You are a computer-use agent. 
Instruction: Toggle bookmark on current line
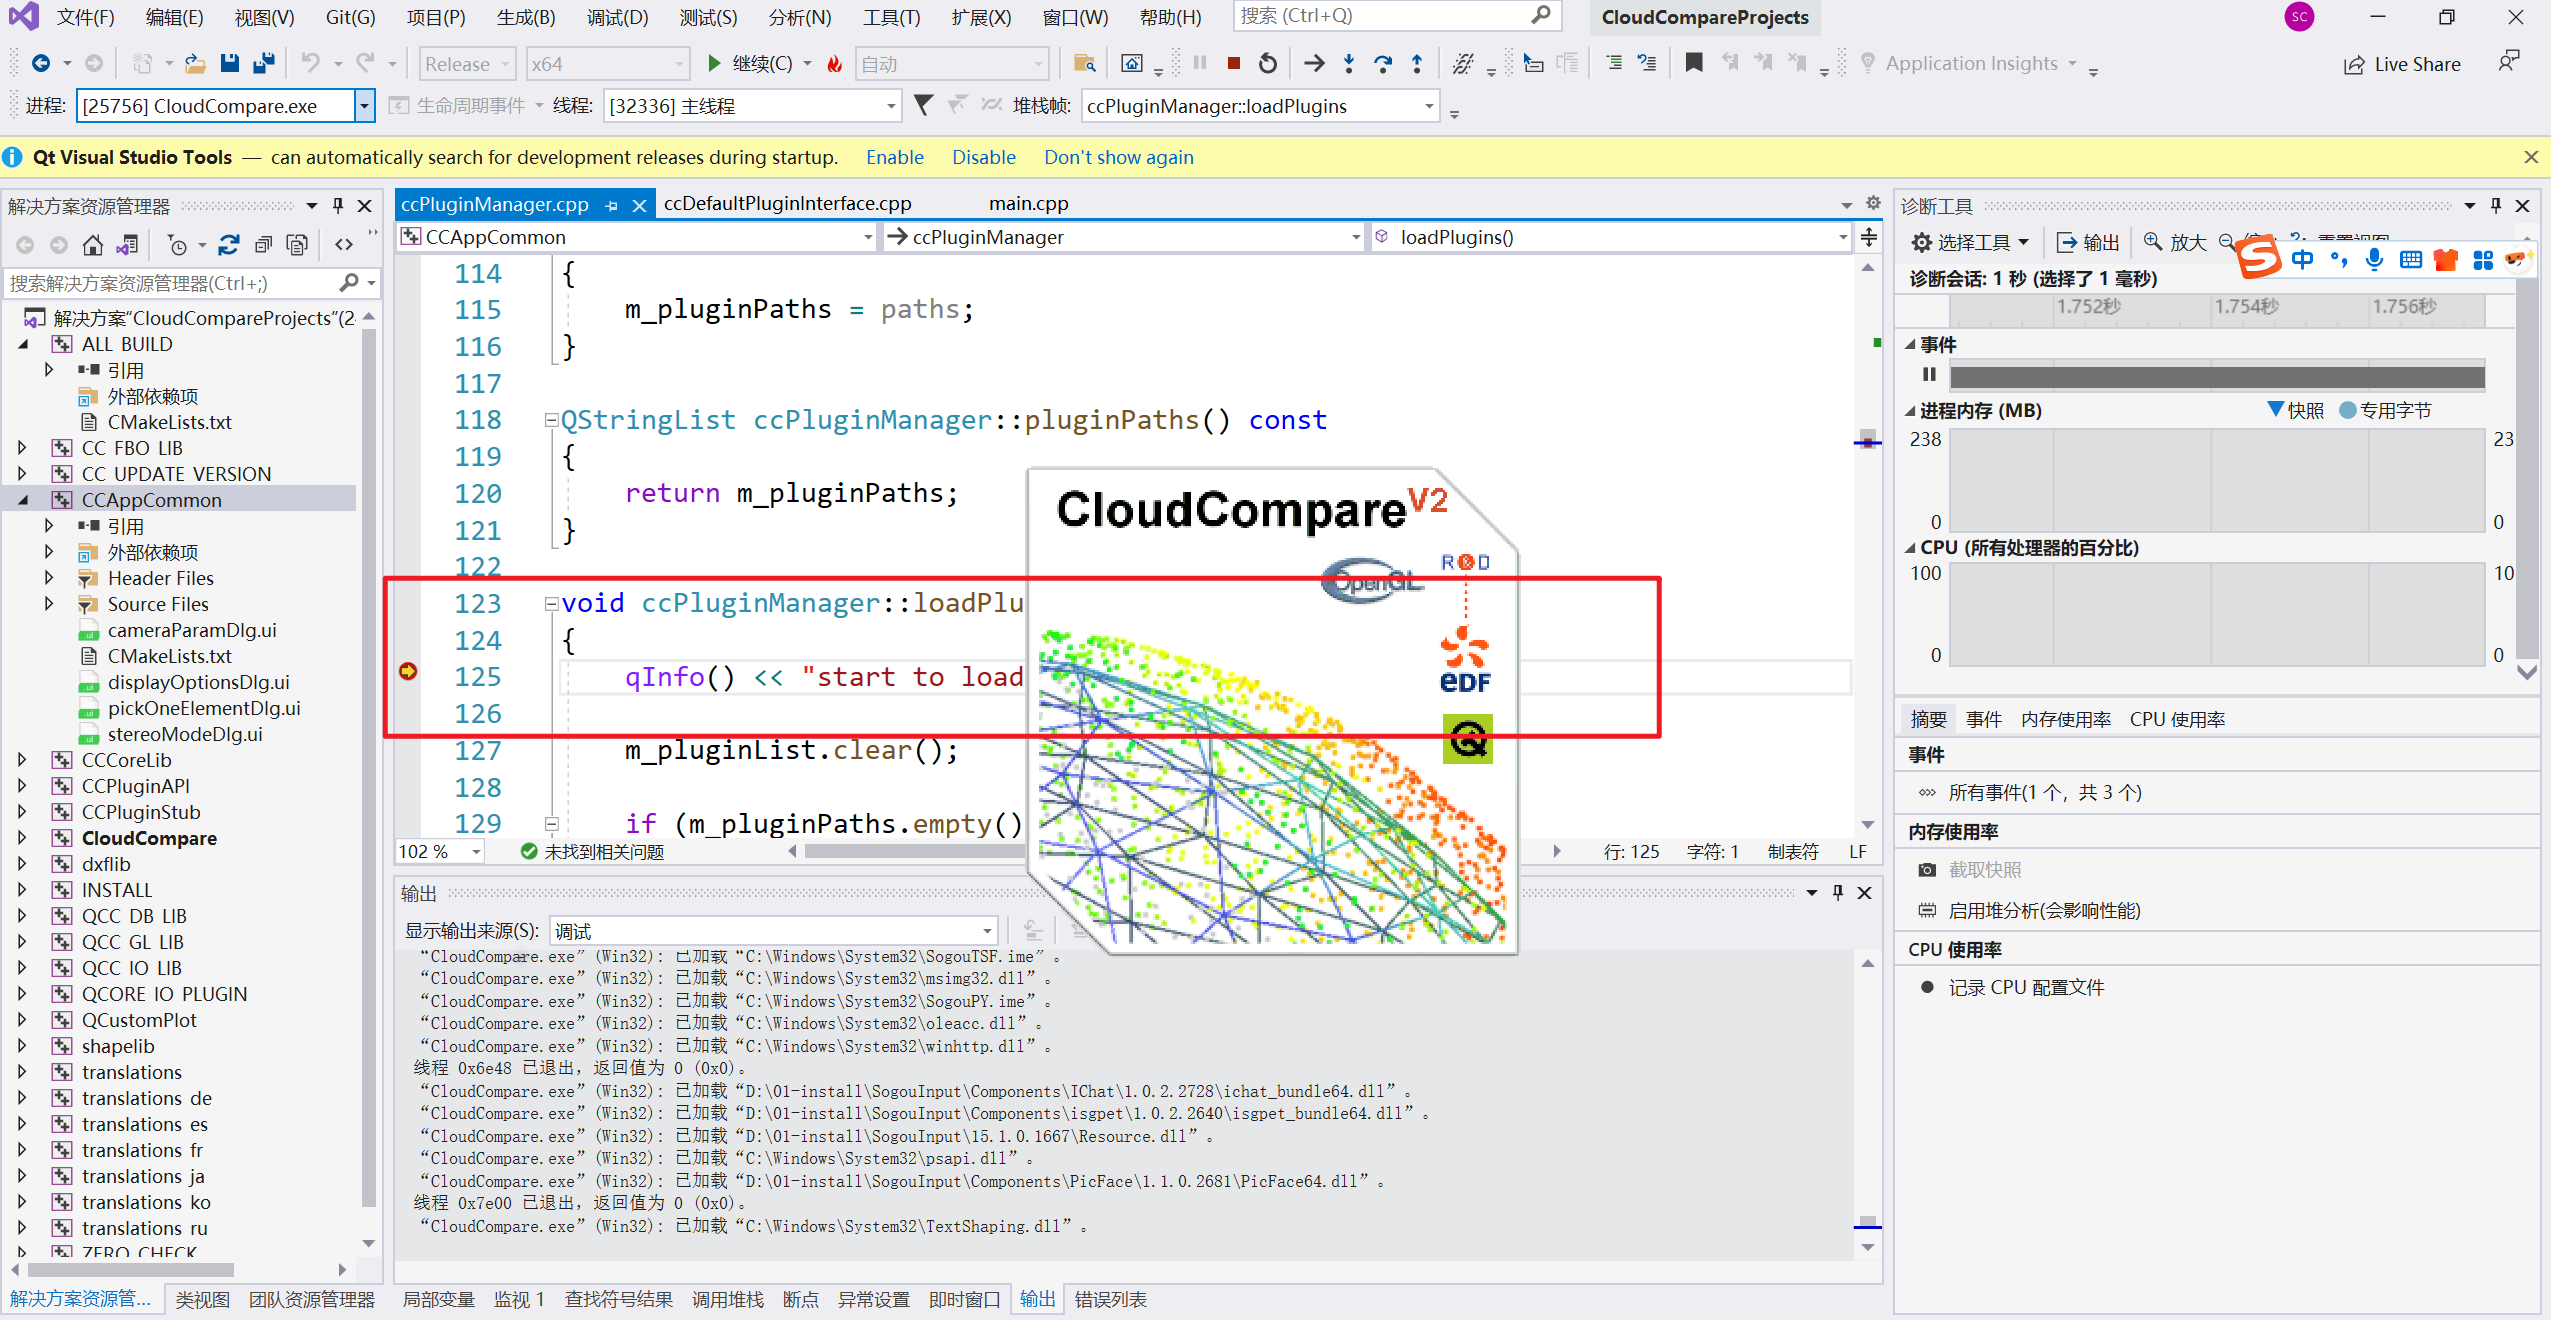tap(1694, 63)
